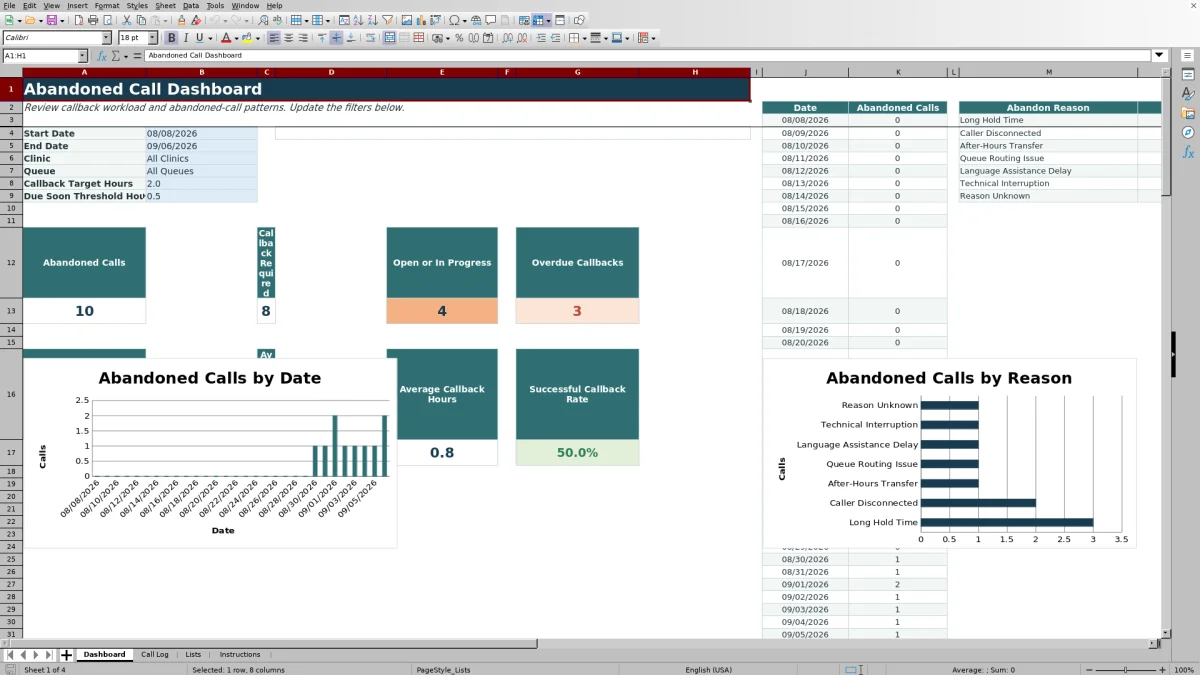1200x675 pixels.
Task: Click the Increase Indent icon
Action: [541, 38]
